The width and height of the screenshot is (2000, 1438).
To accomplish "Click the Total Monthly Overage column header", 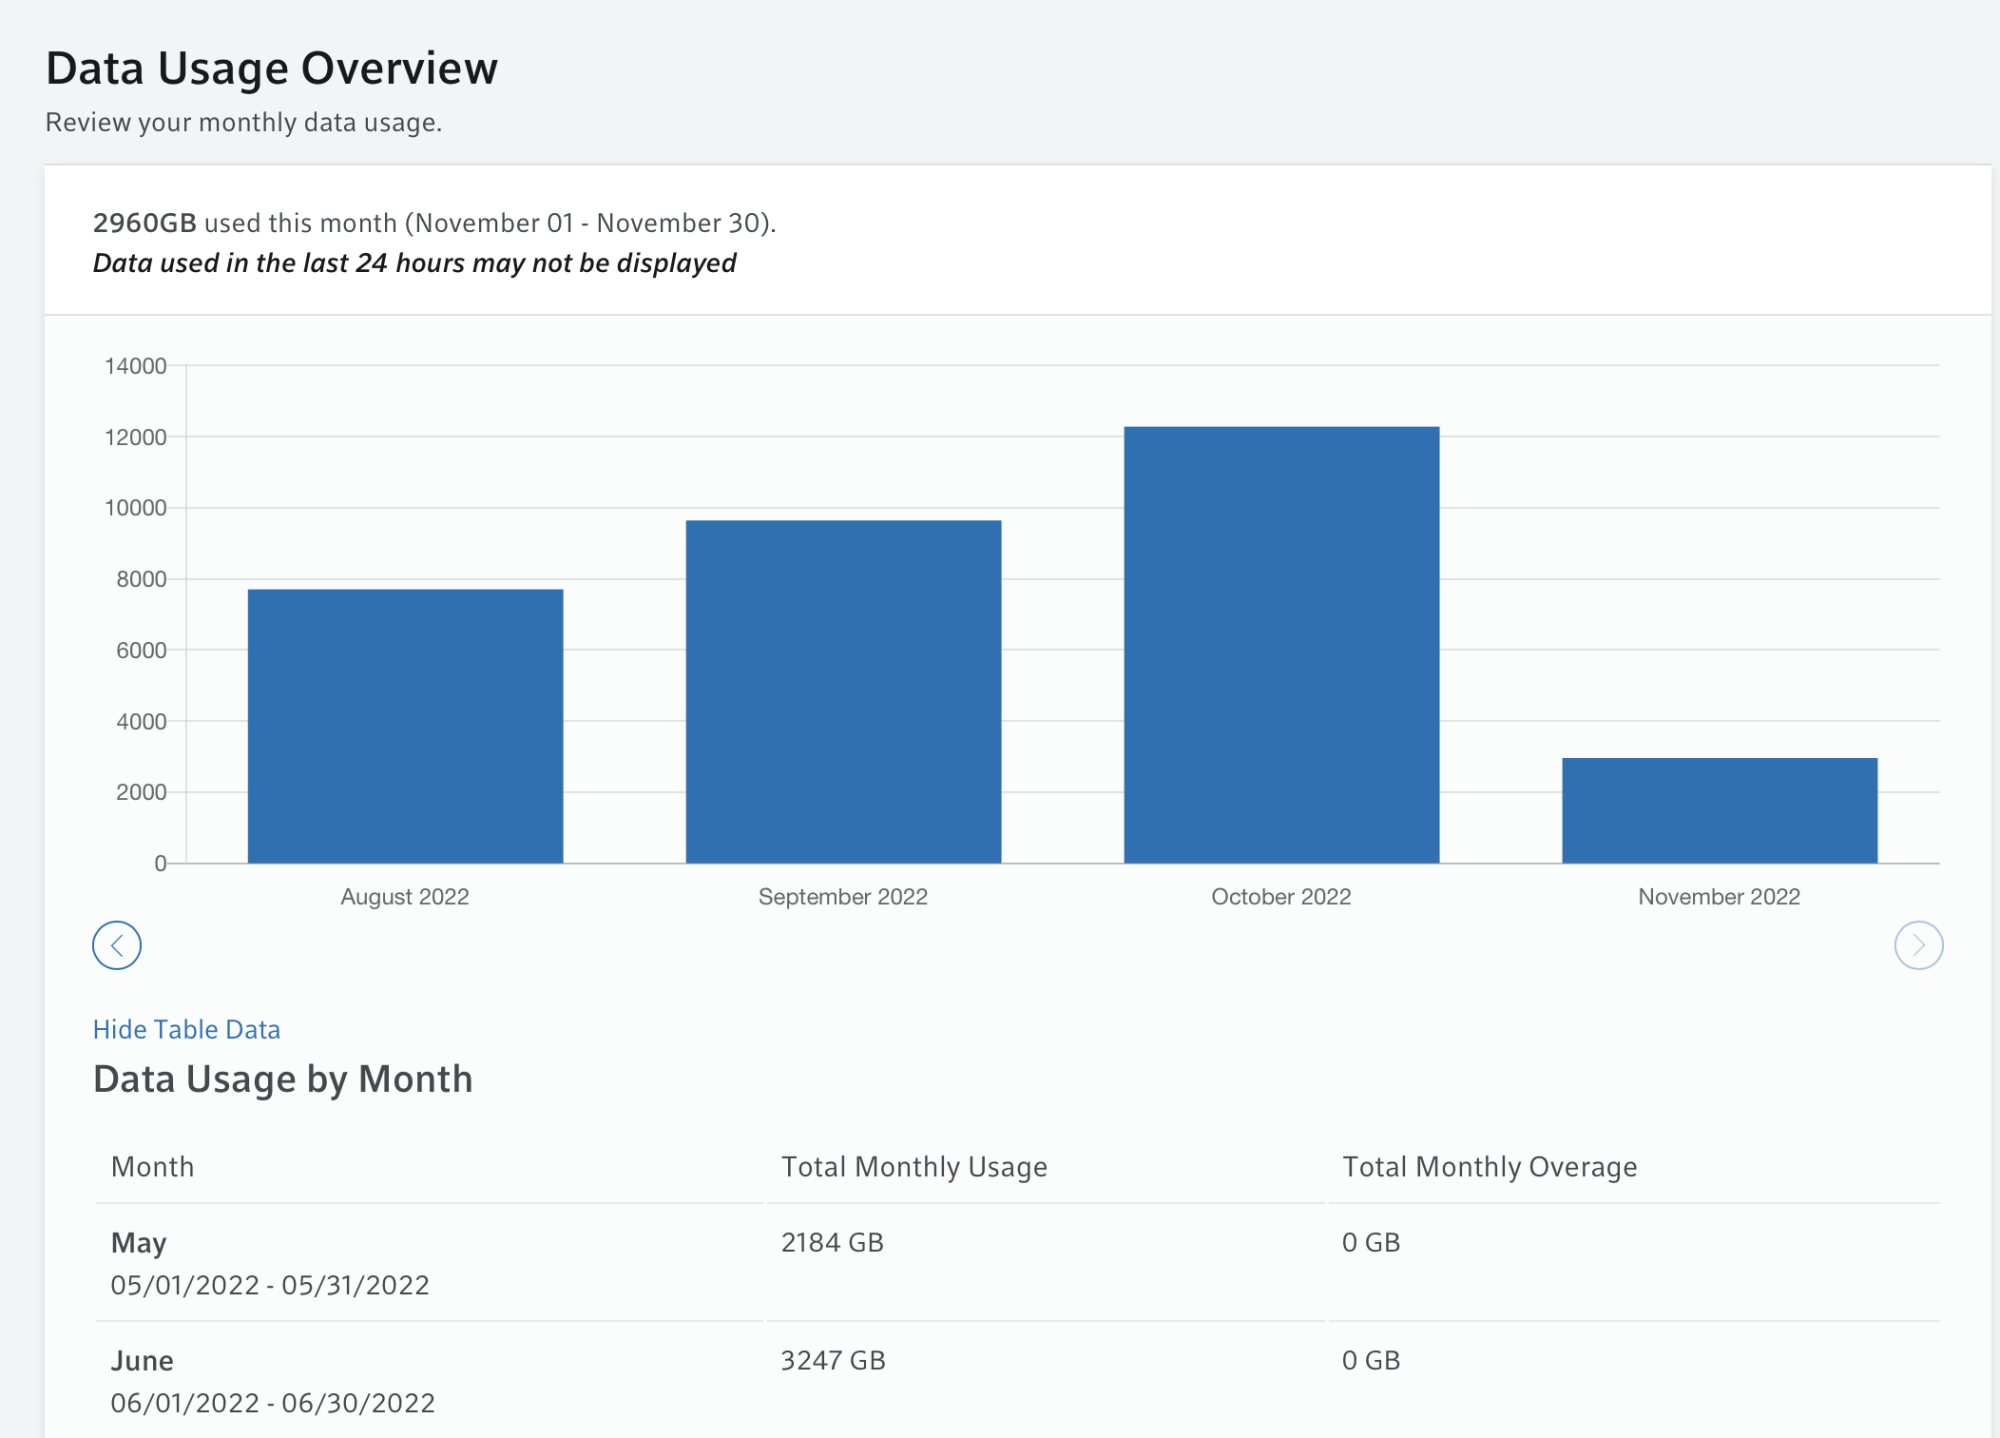I will coord(1489,1167).
